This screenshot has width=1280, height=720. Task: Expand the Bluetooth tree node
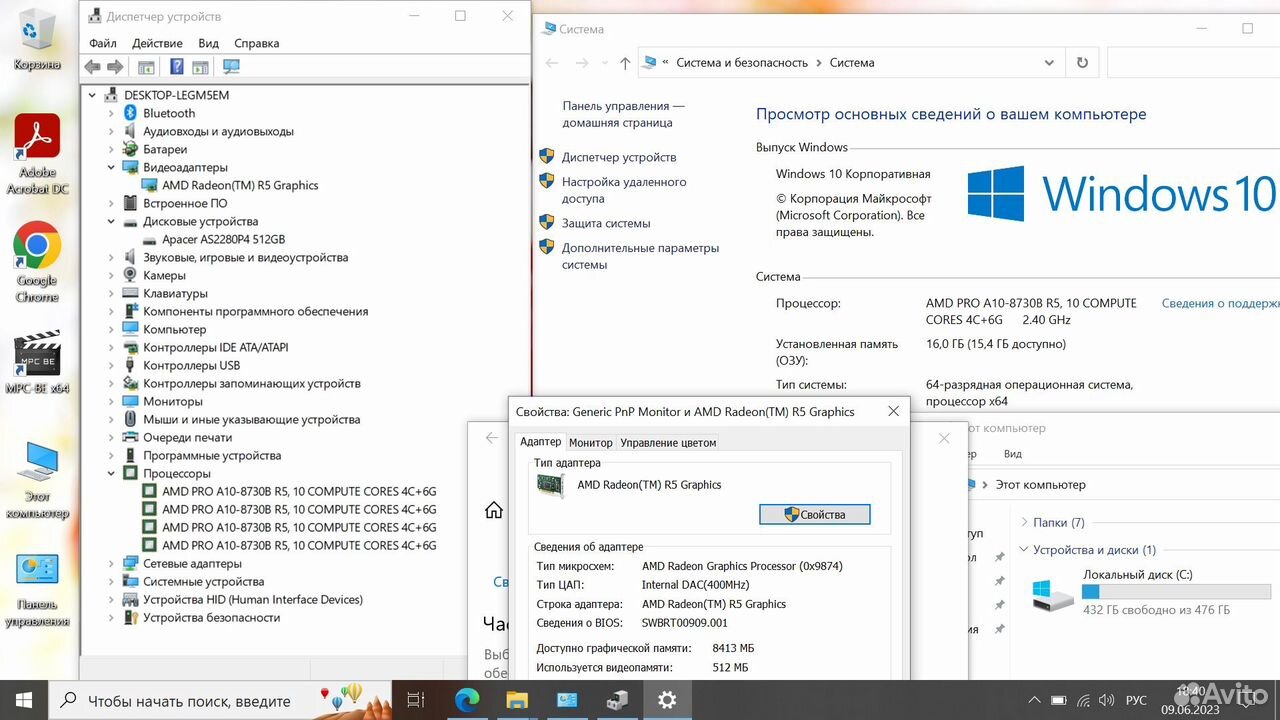(x=111, y=113)
